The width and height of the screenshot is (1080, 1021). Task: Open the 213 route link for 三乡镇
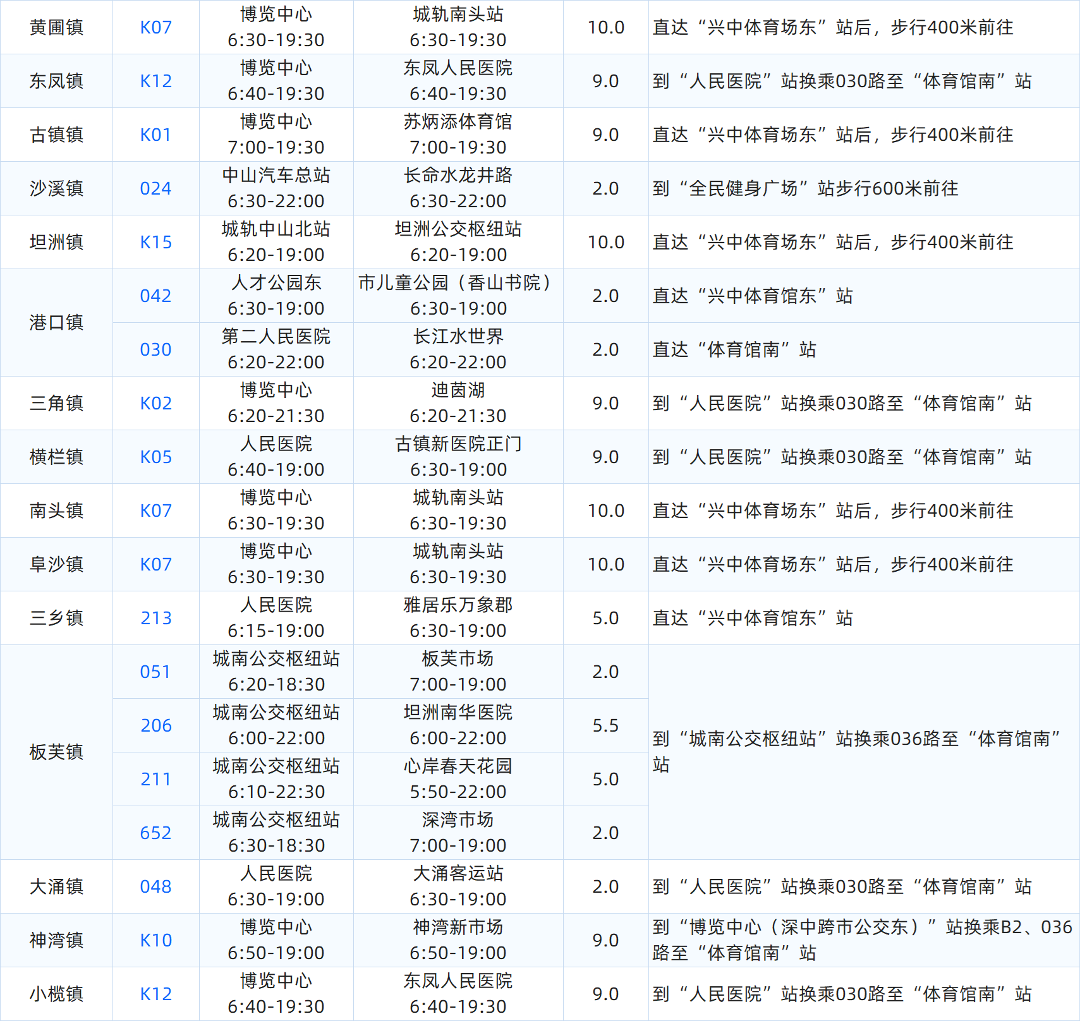coord(156,618)
